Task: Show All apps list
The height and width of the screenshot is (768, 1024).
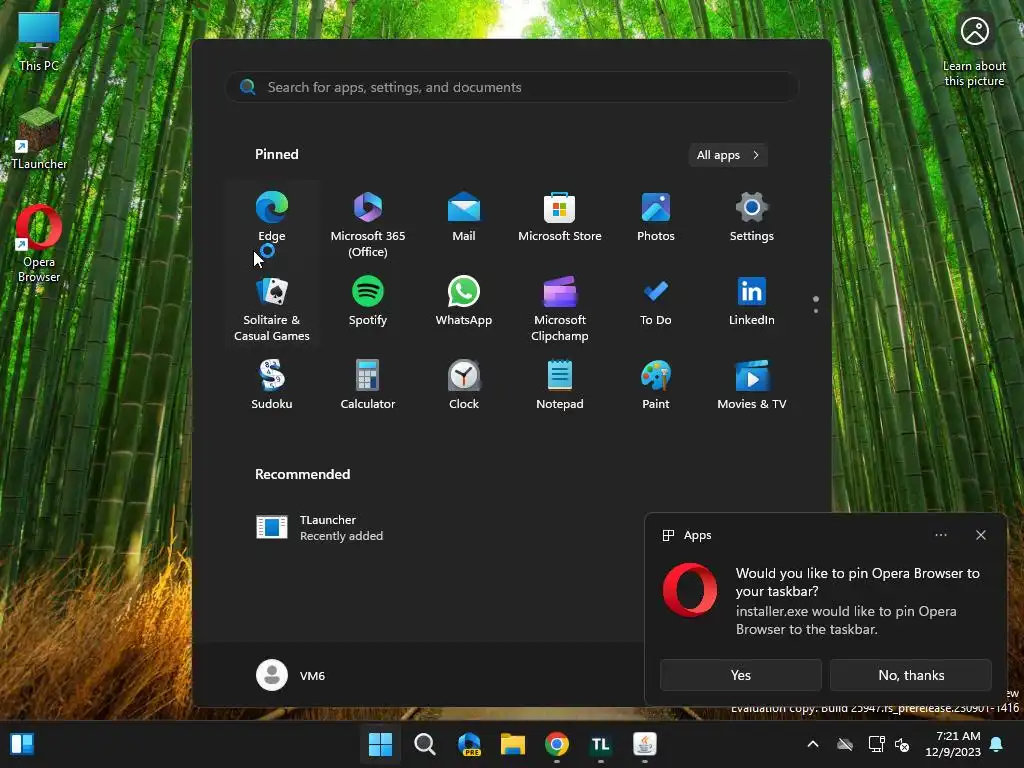Action: 728,155
